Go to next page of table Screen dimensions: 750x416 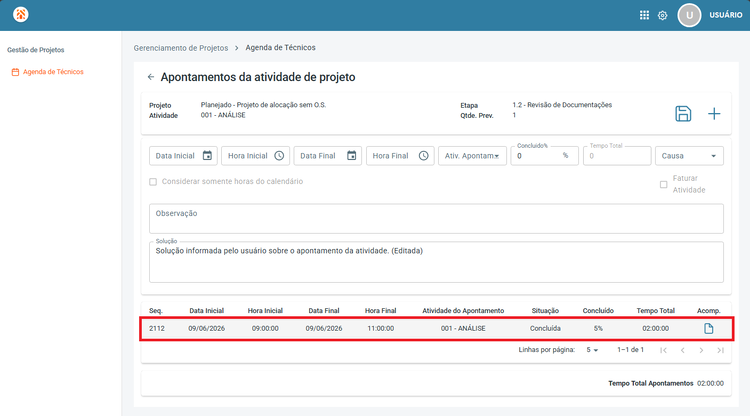pyautogui.click(x=701, y=350)
